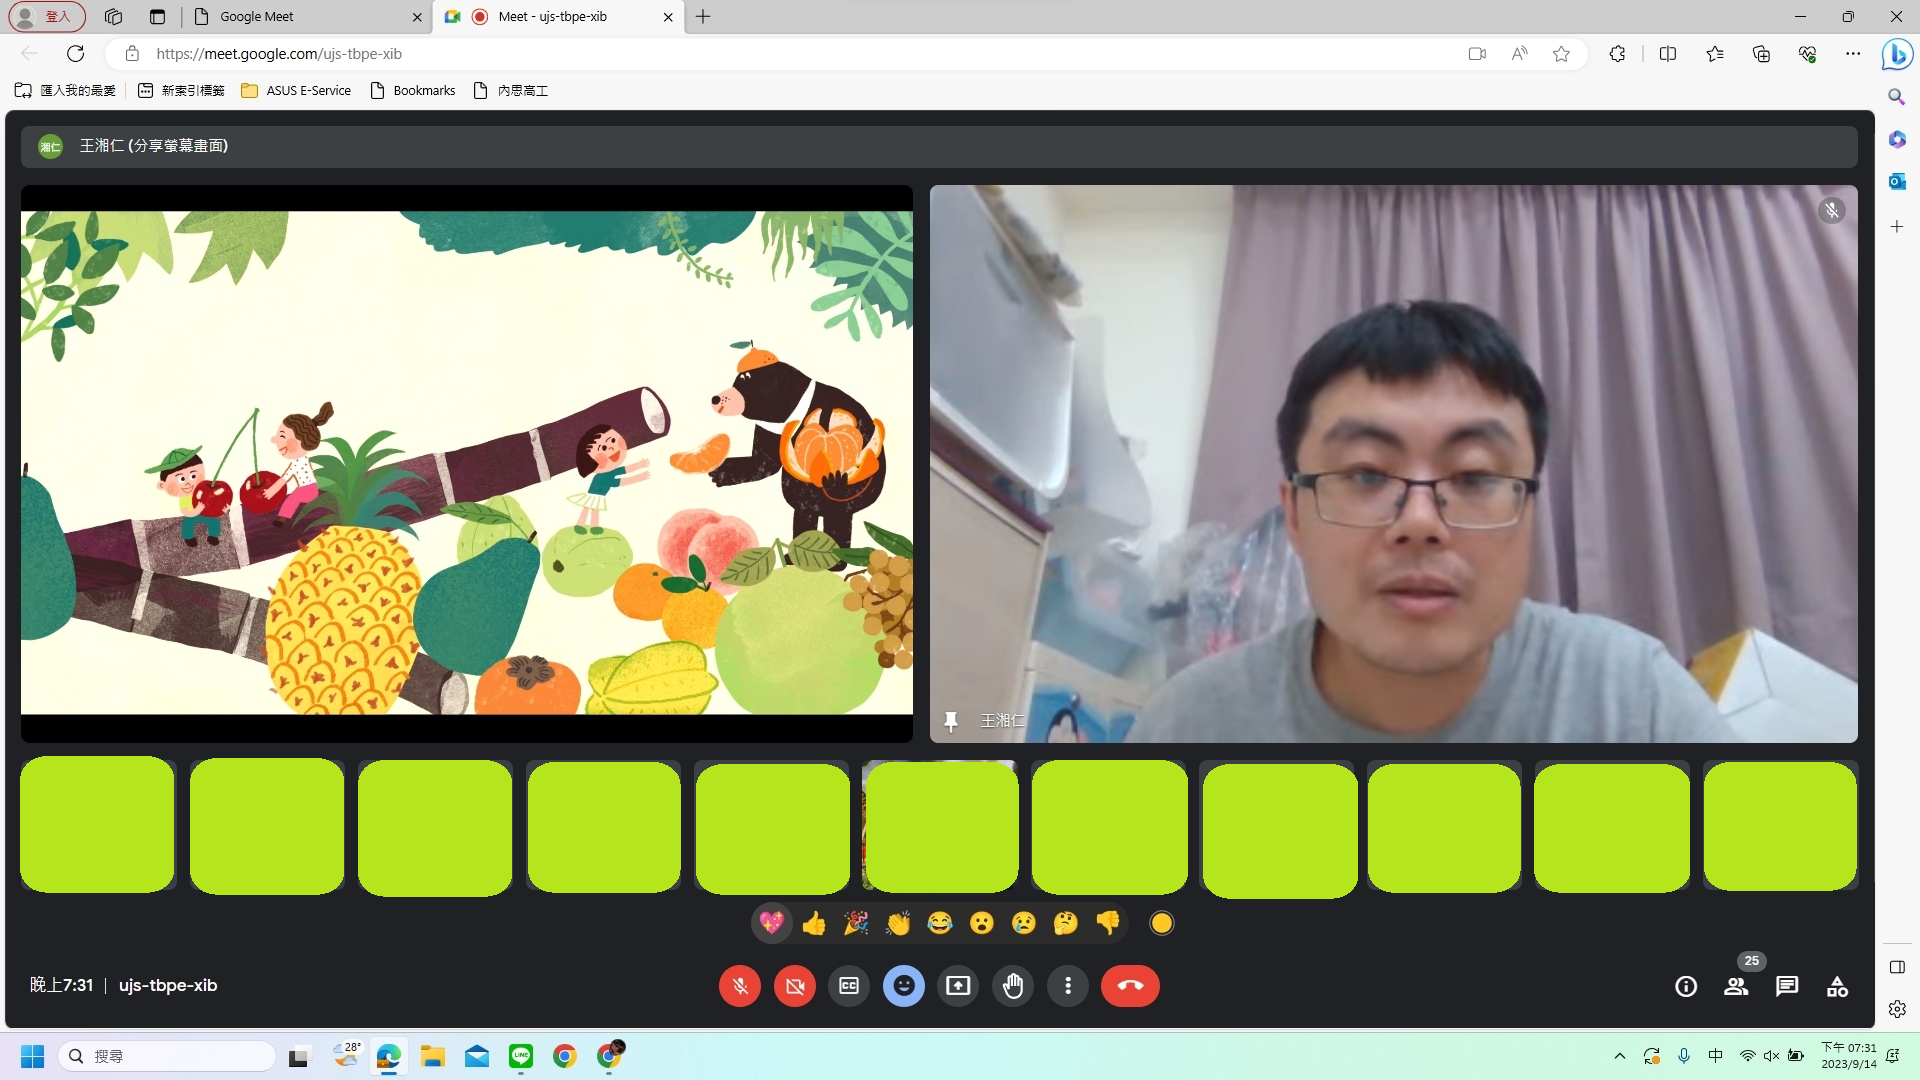Screen dimensions: 1920x1080
Task: Send a party popper reaction
Action: (x=856, y=923)
